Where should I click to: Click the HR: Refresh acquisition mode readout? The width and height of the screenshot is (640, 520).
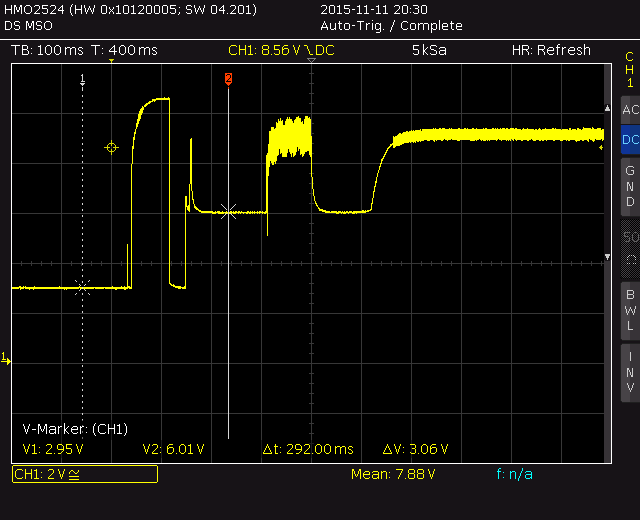551,50
